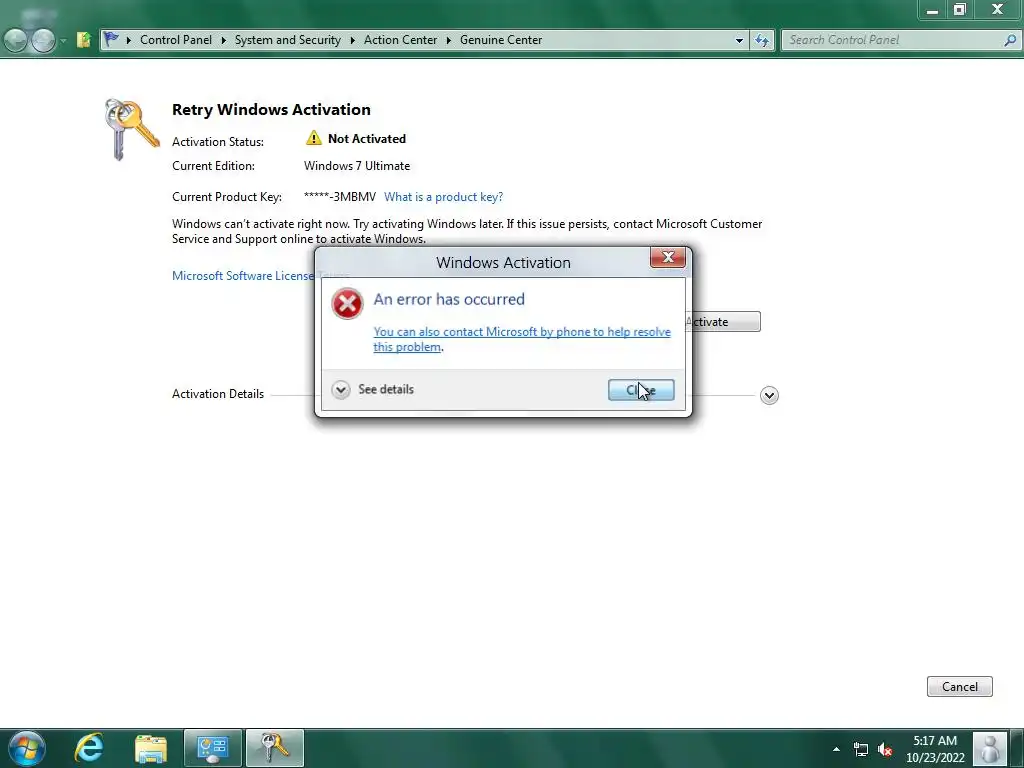Screen dimensions: 1024x768
Task: Launch Internet Explorer from the taskbar
Action: coord(89,748)
